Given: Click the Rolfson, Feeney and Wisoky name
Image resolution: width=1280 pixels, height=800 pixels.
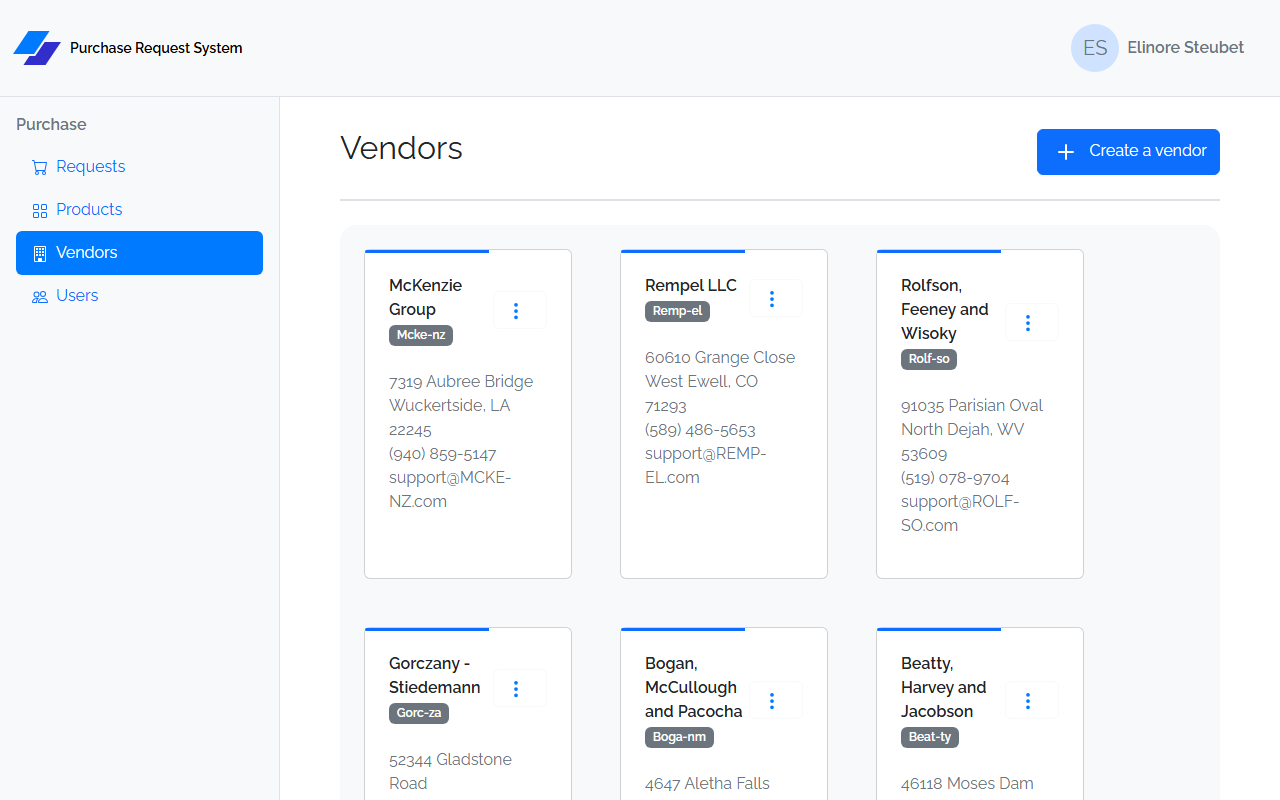Looking at the screenshot, I should 945,310.
